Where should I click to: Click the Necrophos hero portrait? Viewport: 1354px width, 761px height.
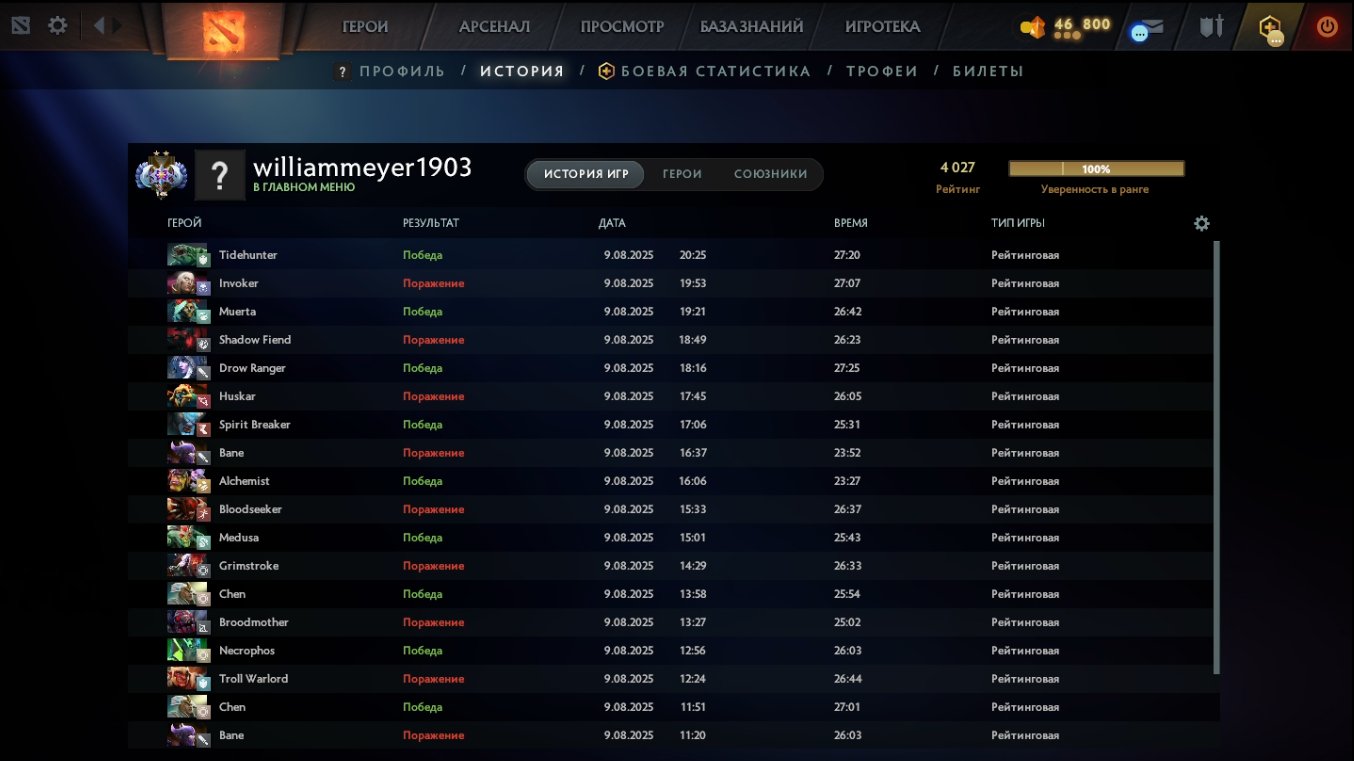187,650
